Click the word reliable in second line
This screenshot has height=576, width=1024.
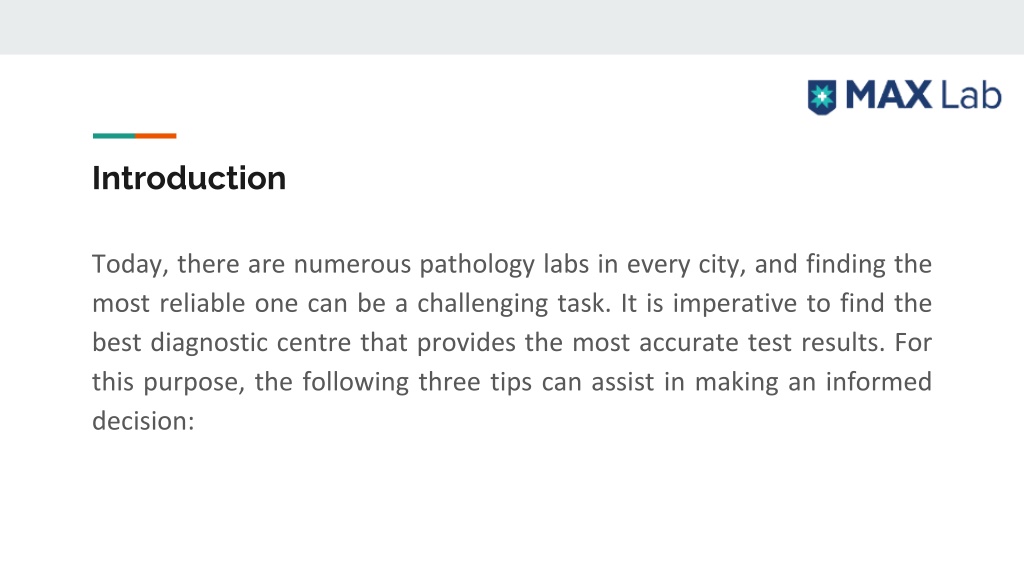[202, 304]
